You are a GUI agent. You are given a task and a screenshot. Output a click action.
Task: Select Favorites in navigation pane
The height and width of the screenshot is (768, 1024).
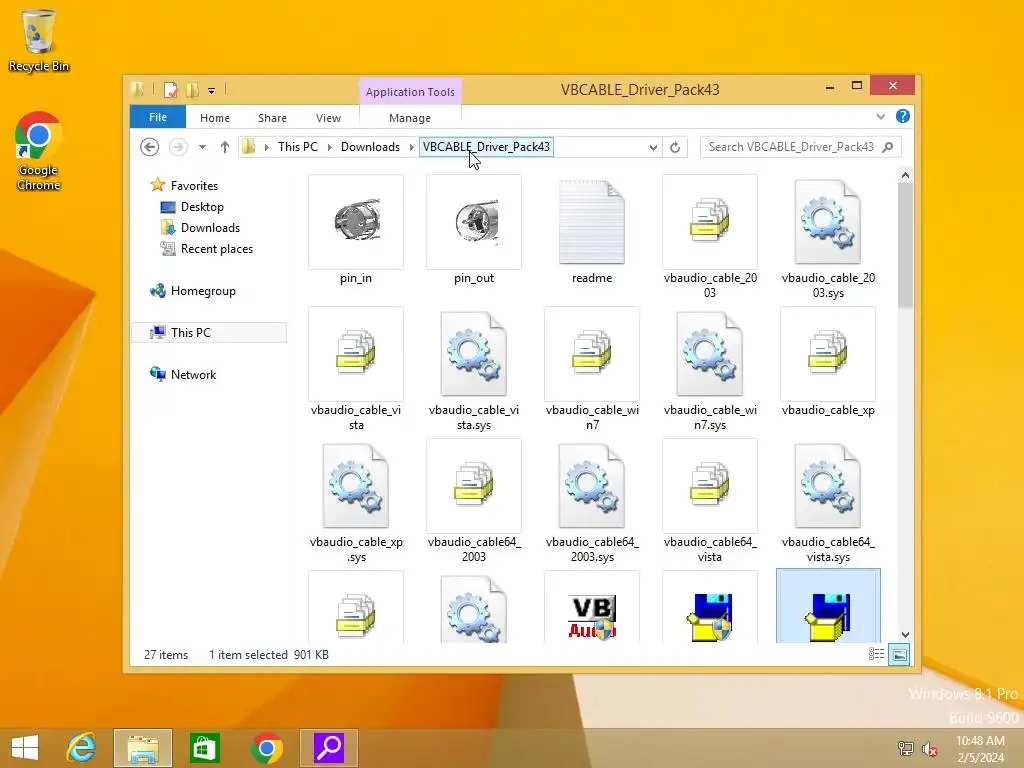coord(194,185)
